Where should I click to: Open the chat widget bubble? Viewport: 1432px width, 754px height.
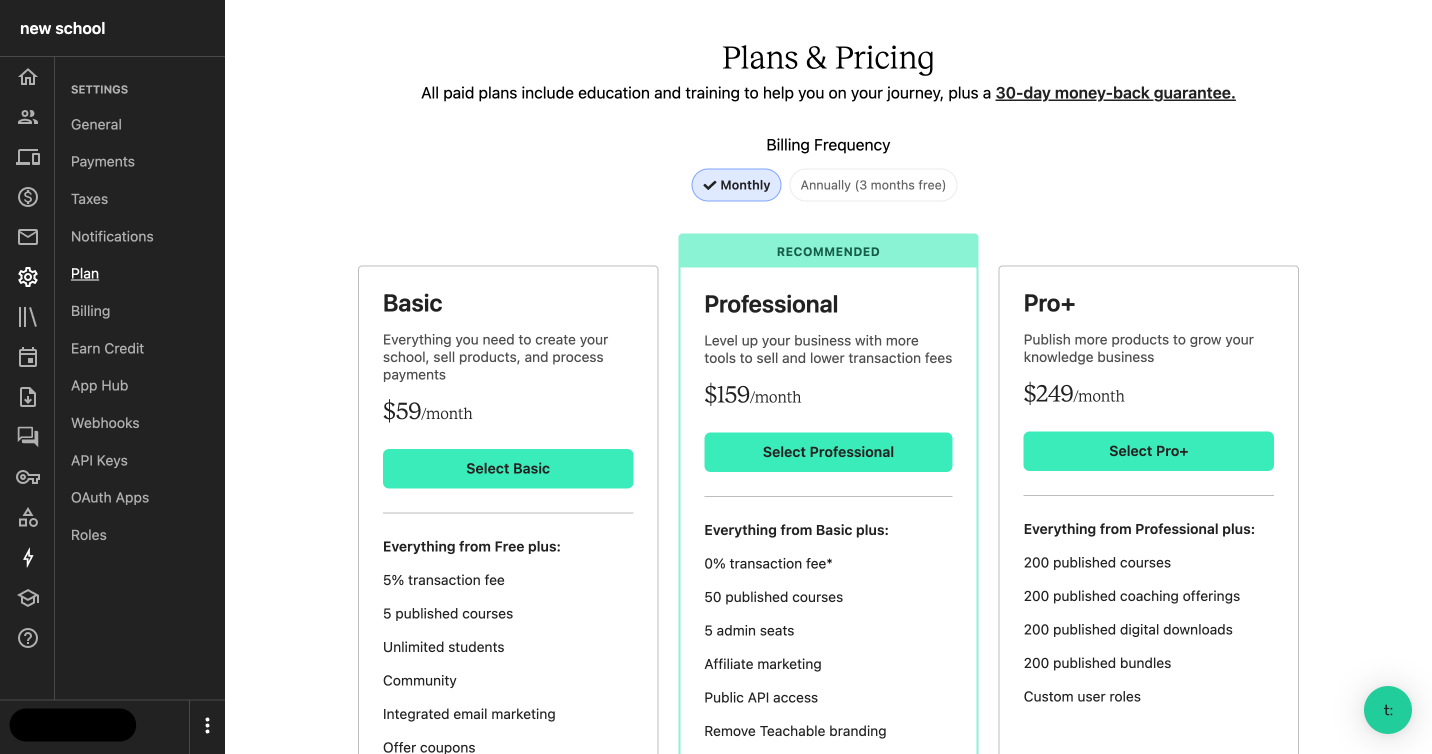[x=1388, y=710]
